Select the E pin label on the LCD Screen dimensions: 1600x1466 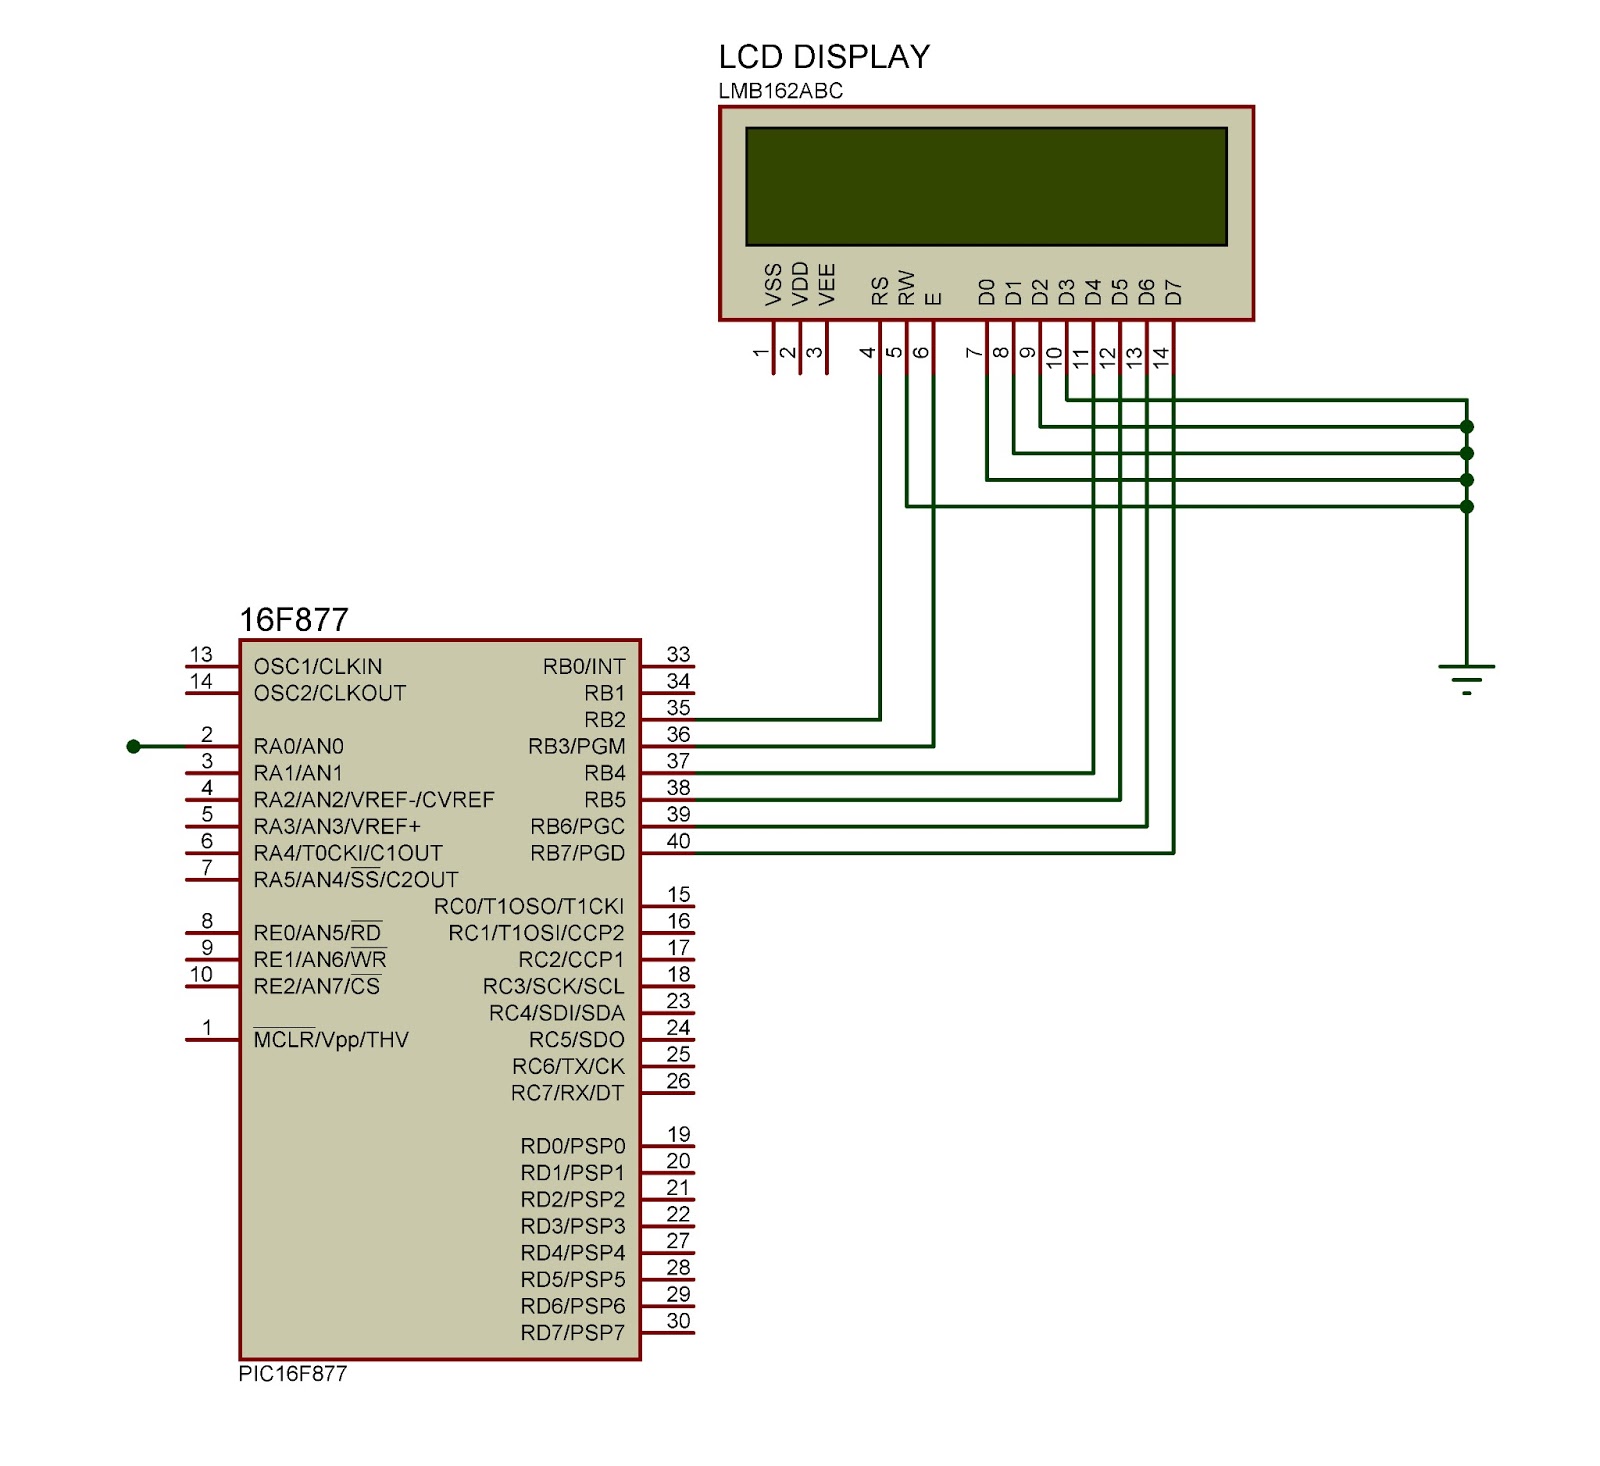[x=933, y=299]
